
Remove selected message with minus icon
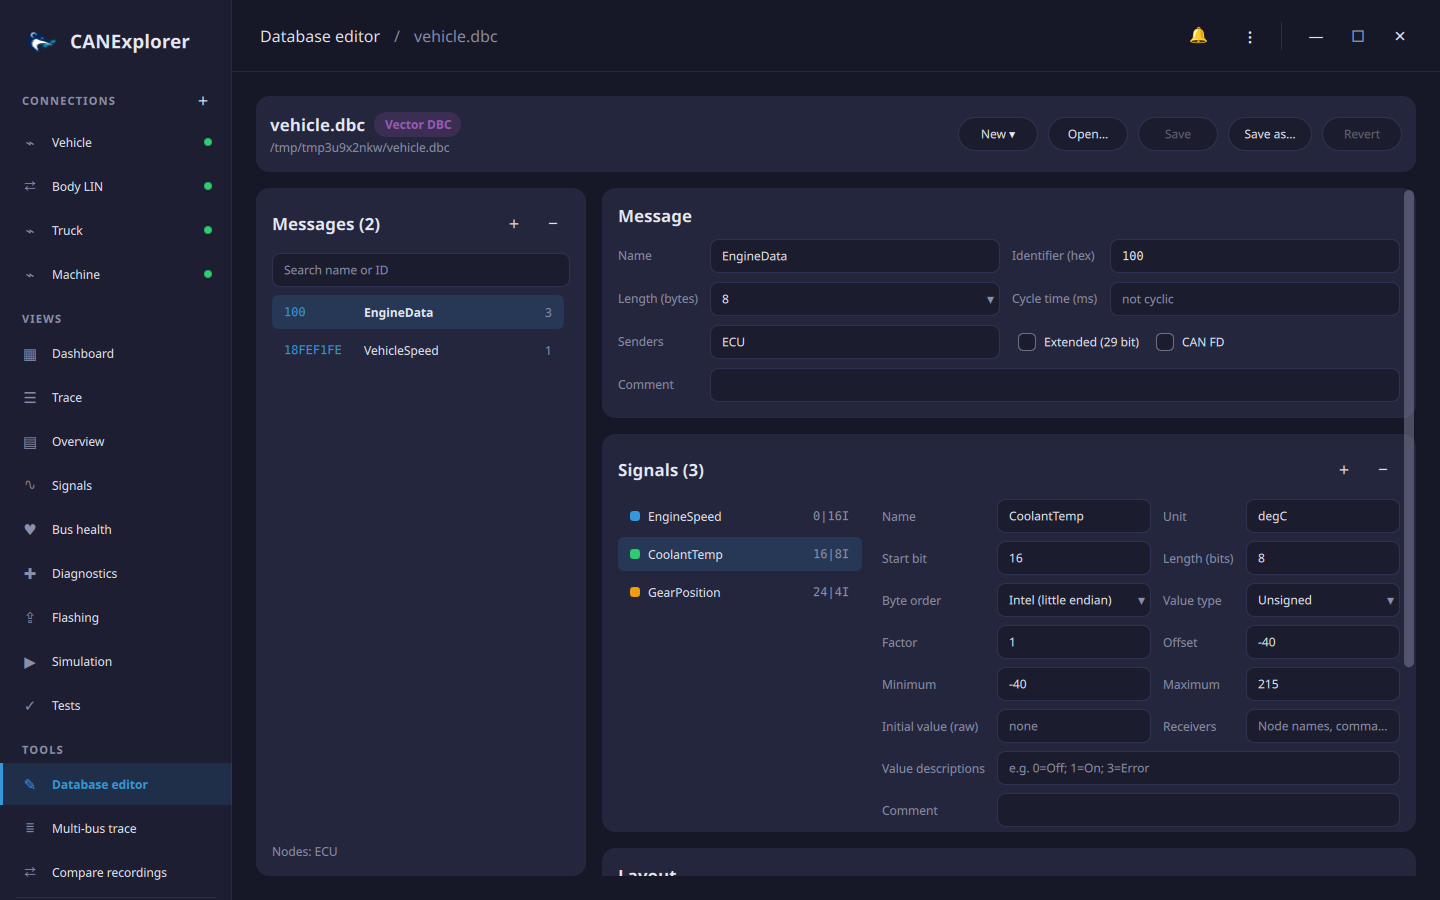click(553, 224)
